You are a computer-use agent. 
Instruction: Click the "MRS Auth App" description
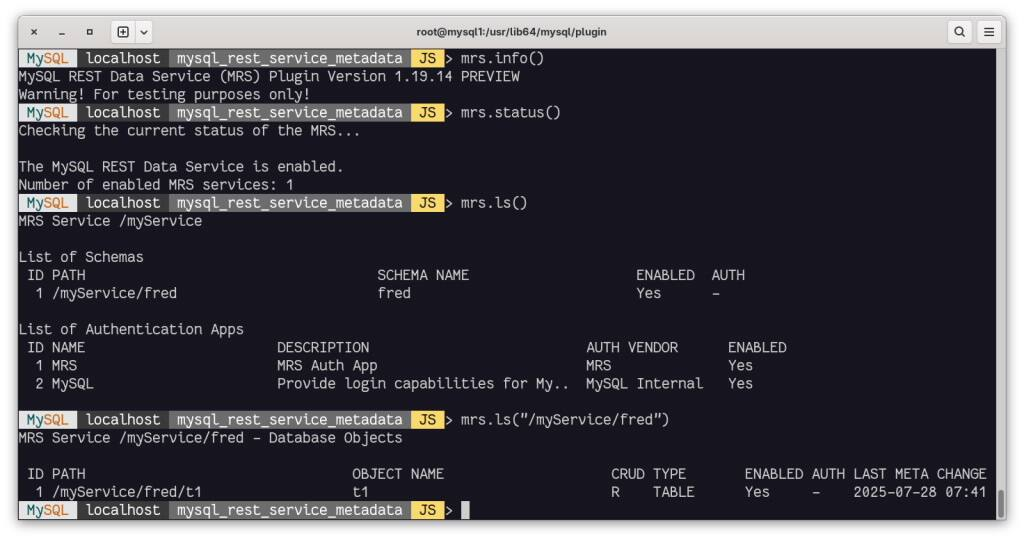tap(327, 366)
